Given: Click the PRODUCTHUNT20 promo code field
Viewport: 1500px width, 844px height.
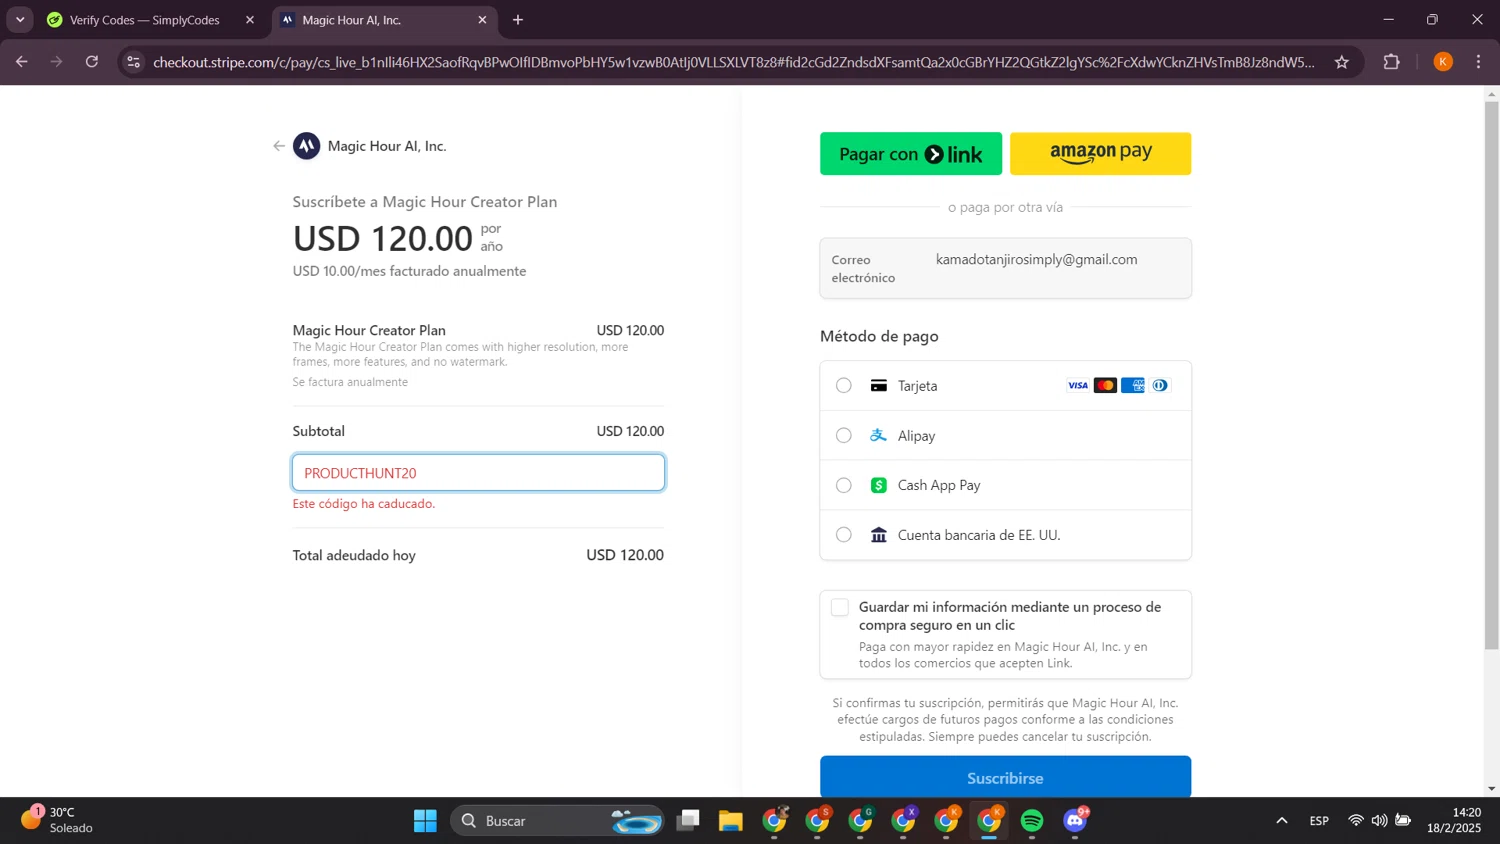Looking at the screenshot, I should point(478,473).
